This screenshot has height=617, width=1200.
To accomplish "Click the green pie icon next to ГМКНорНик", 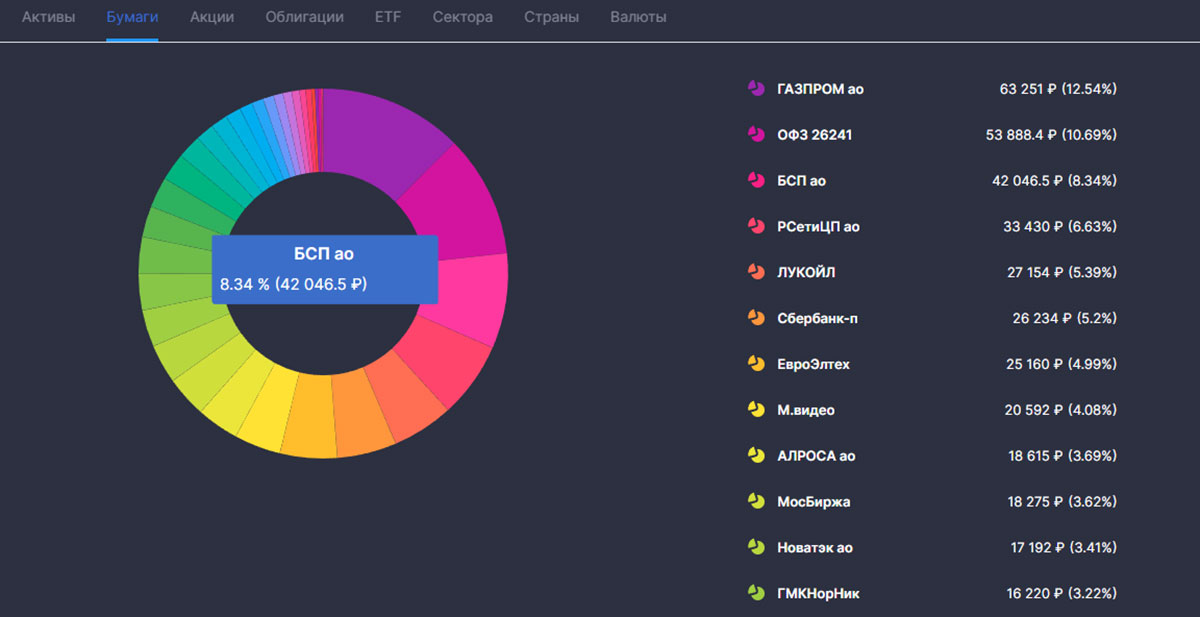I will [756, 593].
